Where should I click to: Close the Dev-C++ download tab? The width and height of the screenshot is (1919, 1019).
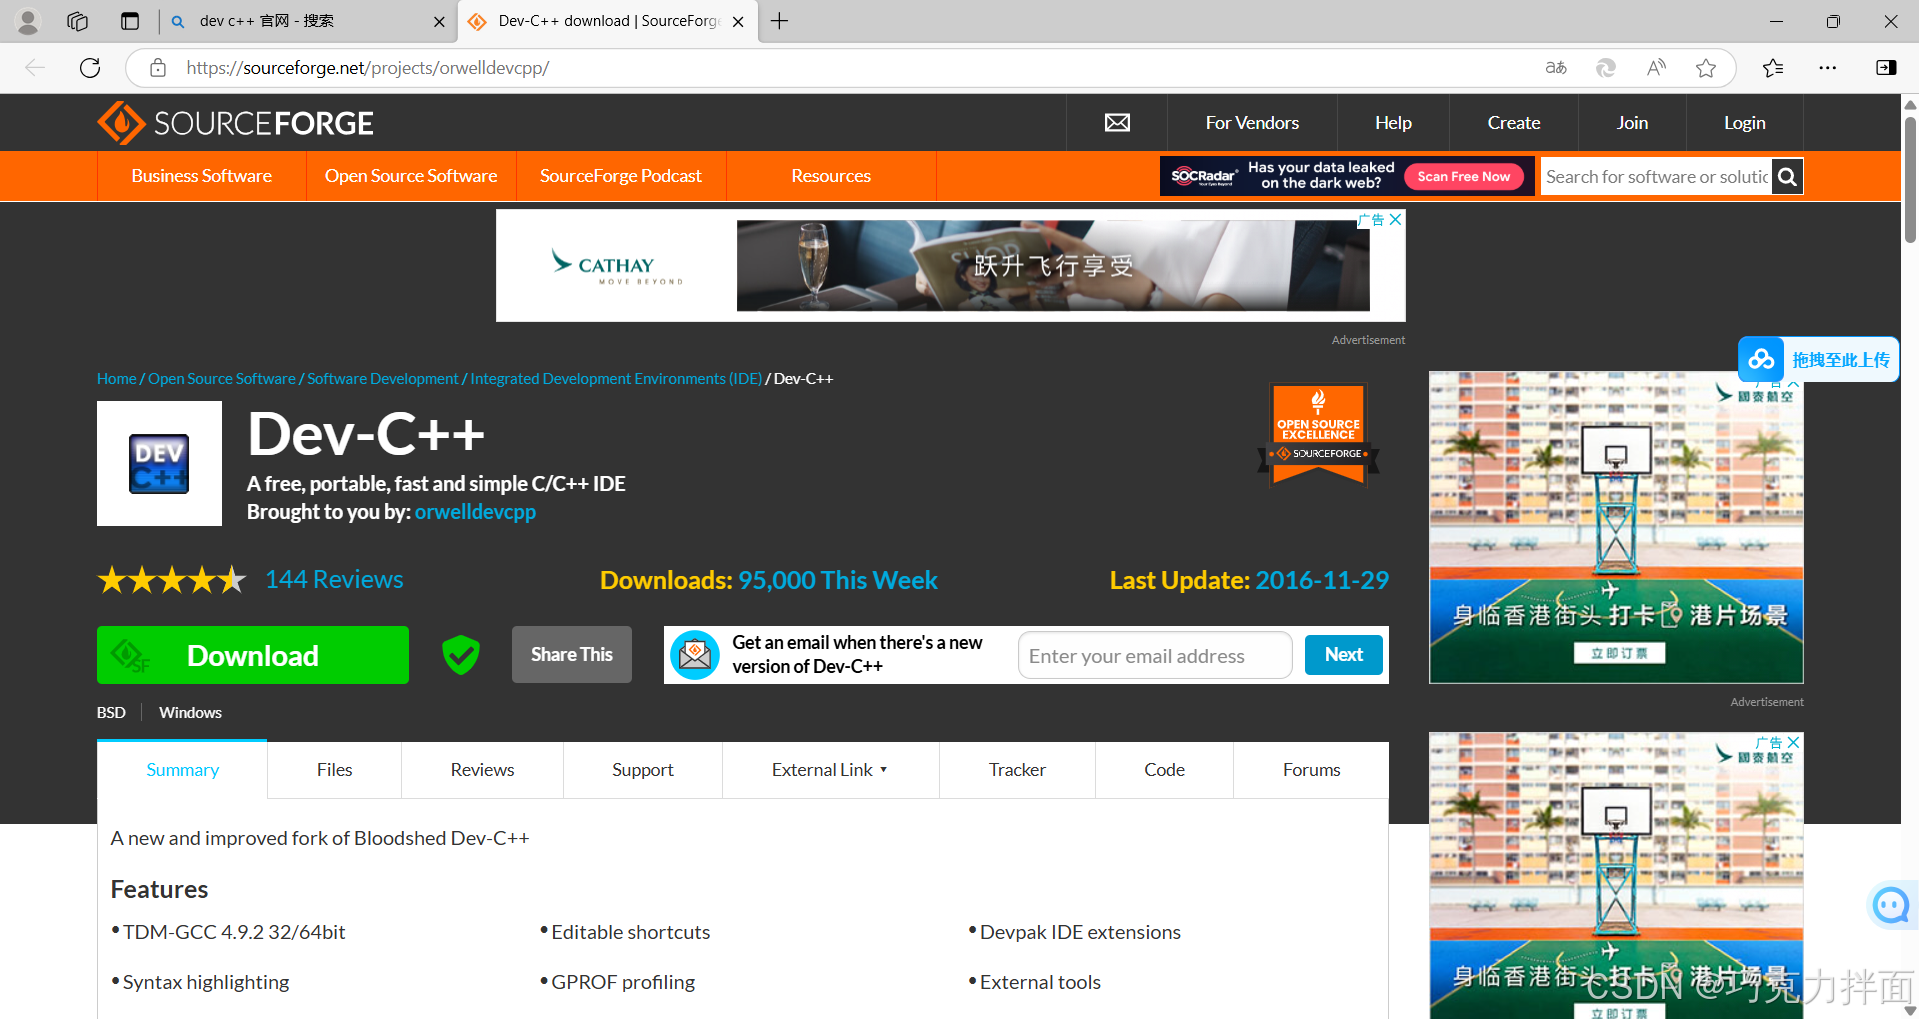[x=738, y=22]
